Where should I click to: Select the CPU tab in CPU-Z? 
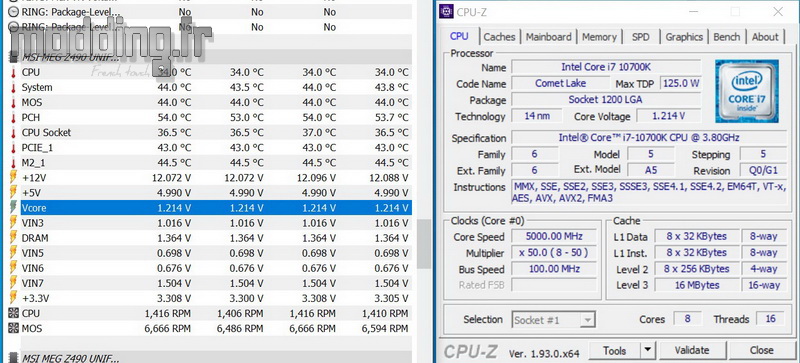coord(459,36)
